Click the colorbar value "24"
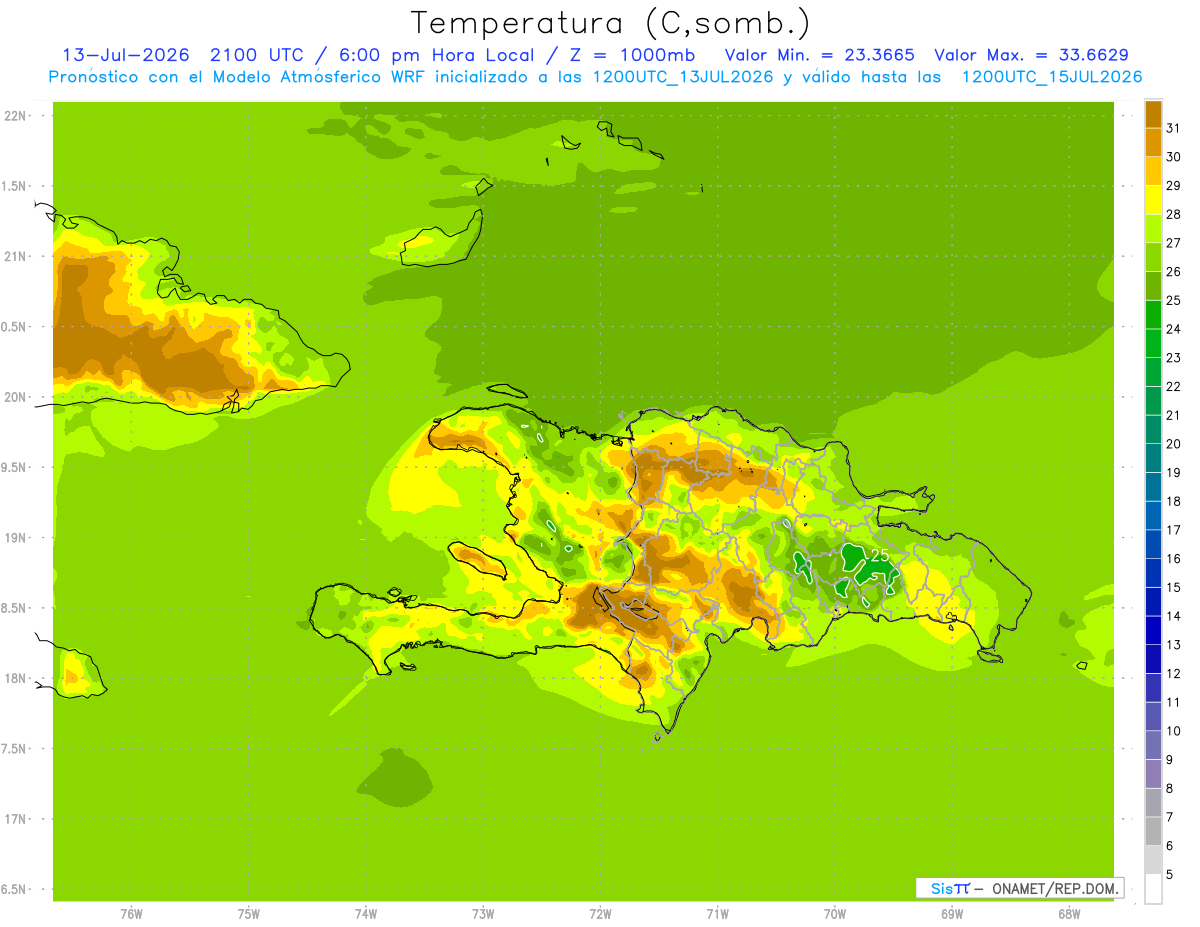 point(1174,329)
